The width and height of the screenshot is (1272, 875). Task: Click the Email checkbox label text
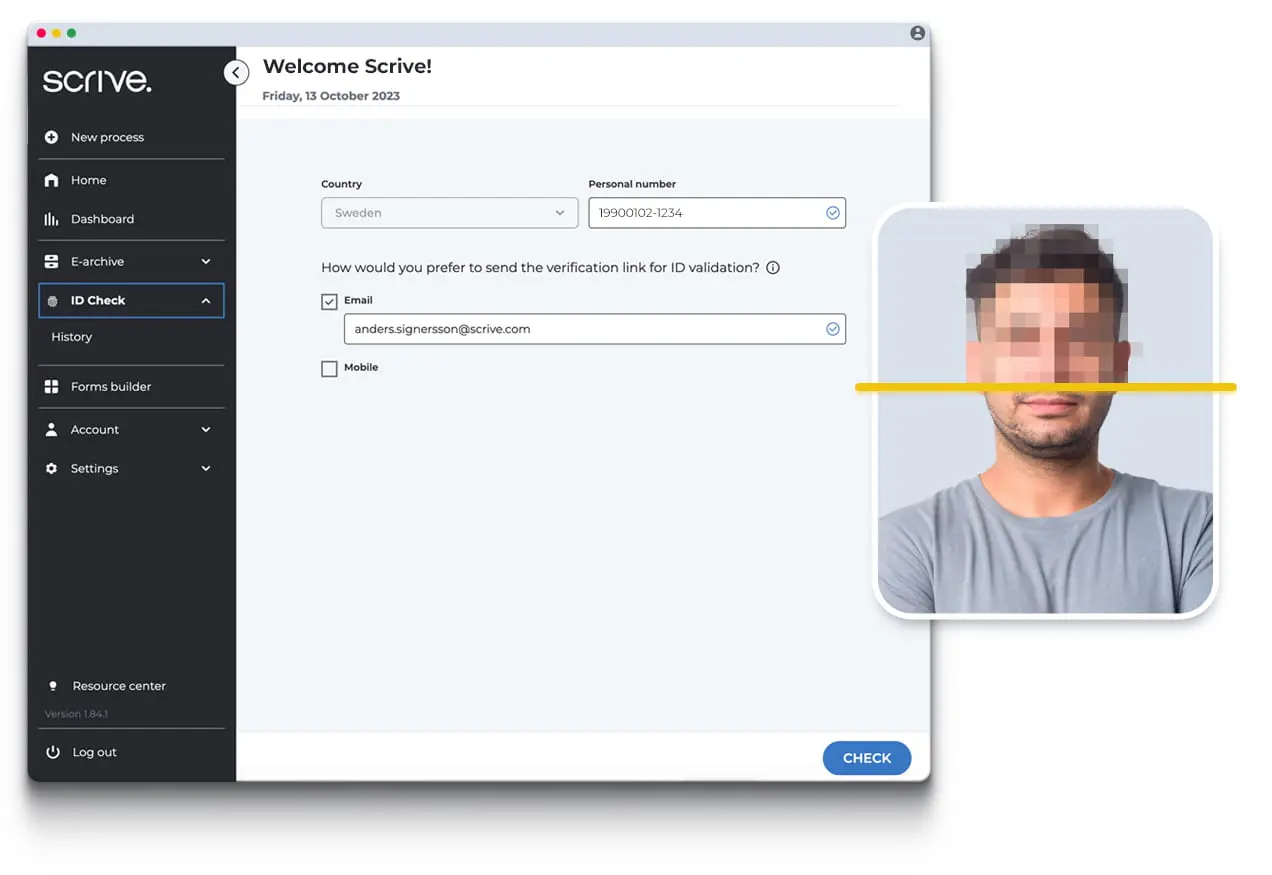(358, 300)
